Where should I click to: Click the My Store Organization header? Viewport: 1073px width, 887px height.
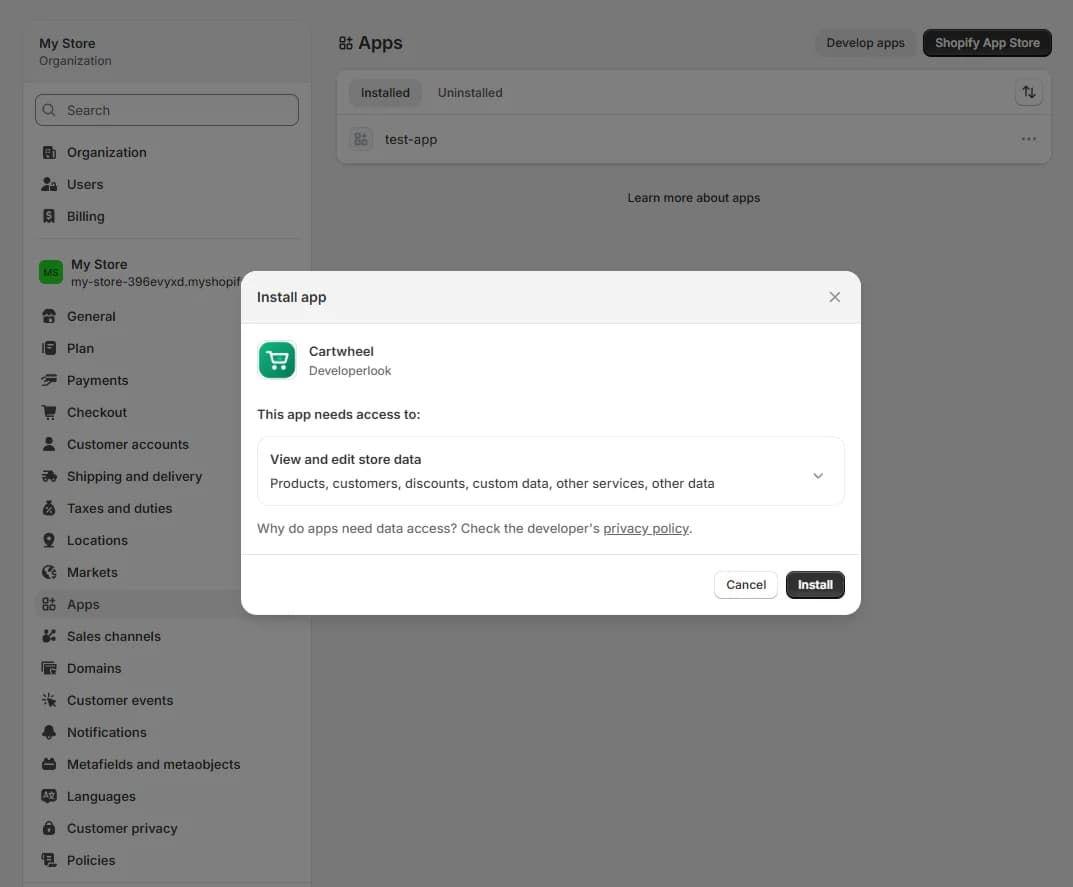75,51
